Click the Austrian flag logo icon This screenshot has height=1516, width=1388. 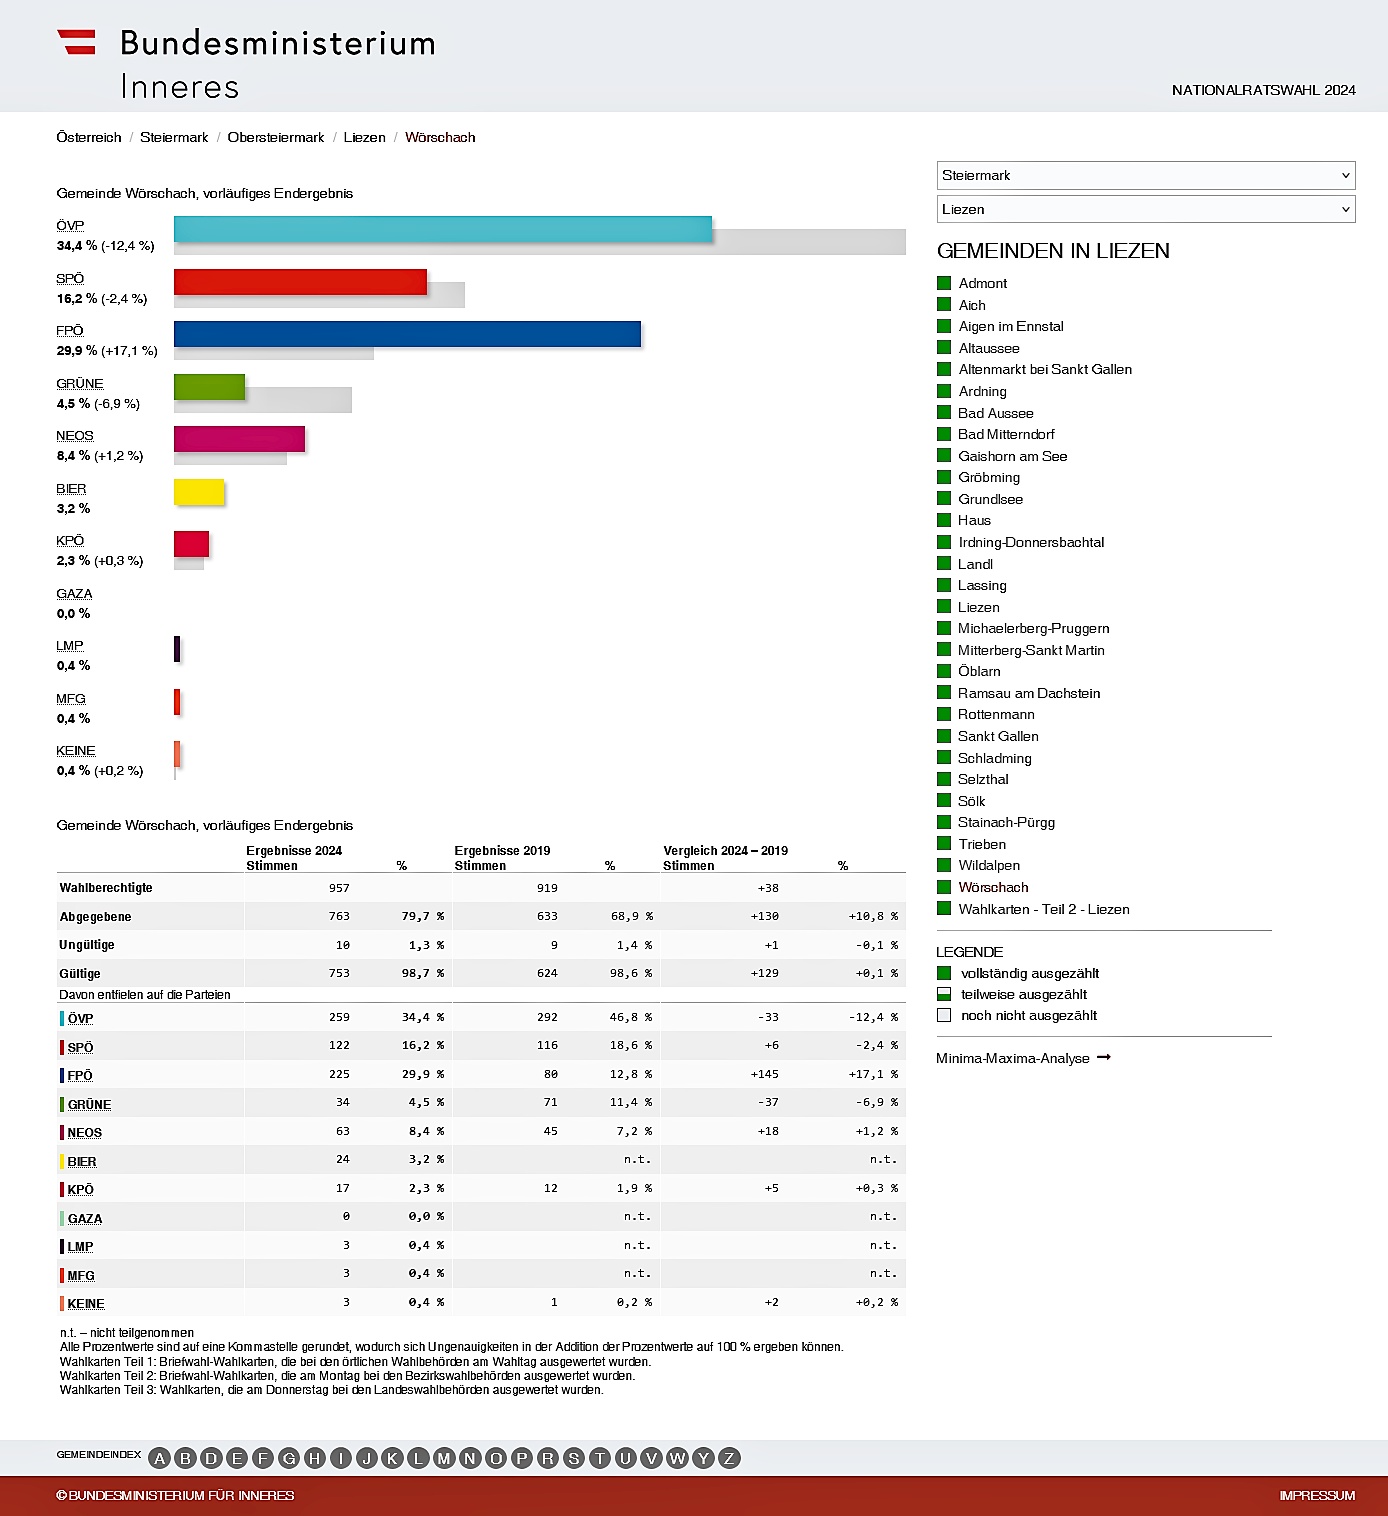(77, 42)
